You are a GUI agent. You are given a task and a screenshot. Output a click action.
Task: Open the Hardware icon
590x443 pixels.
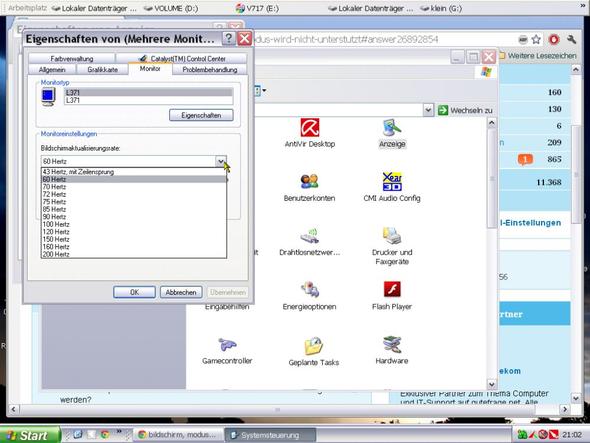coord(392,350)
